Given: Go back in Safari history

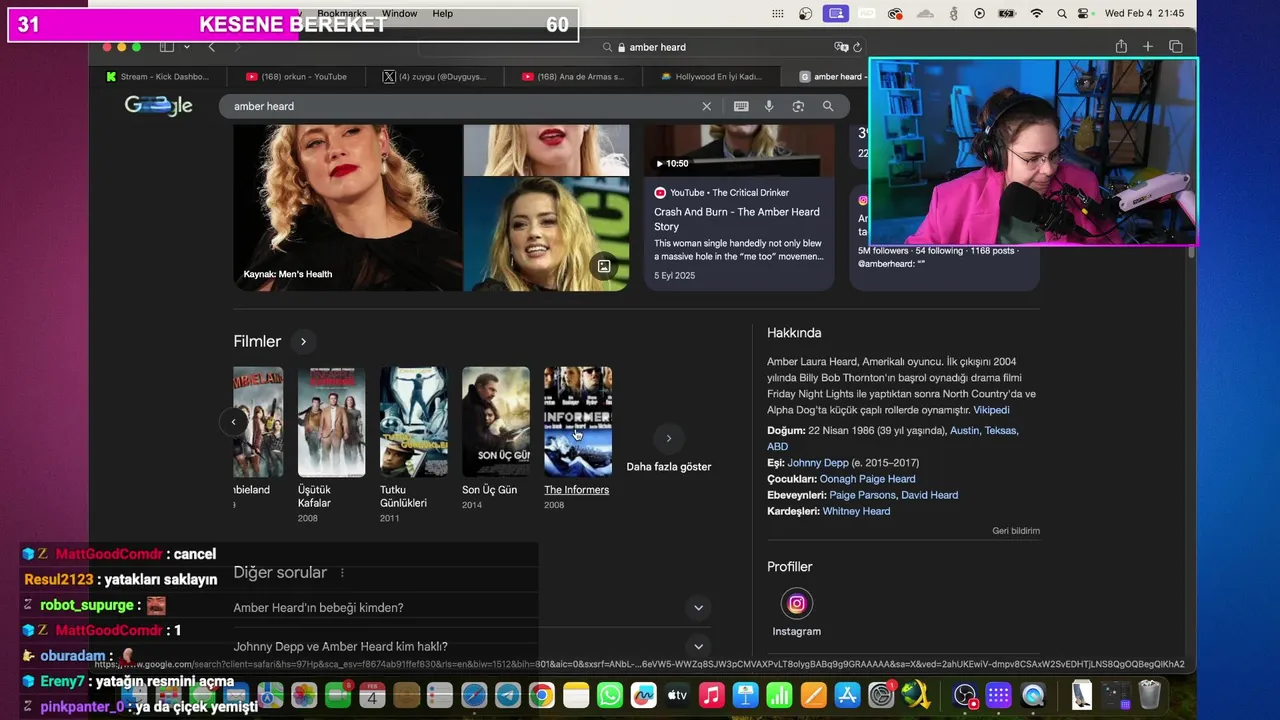Looking at the screenshot, I should (x=211, y=47).
